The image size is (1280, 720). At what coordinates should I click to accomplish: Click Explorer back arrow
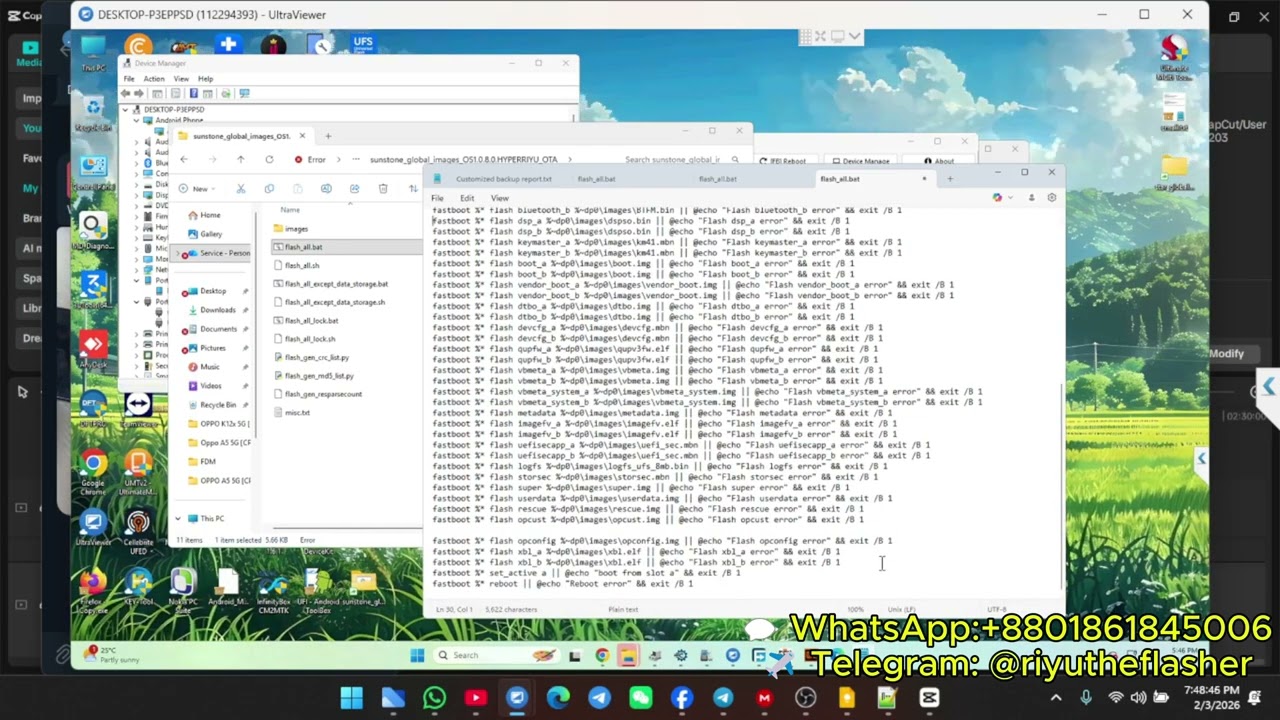pos(183,160)
